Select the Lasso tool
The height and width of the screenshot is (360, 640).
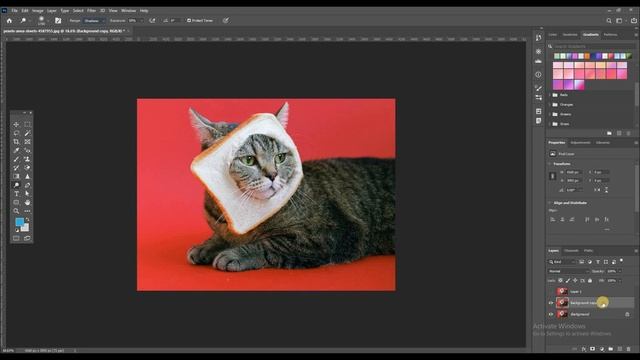pos(16,133)
